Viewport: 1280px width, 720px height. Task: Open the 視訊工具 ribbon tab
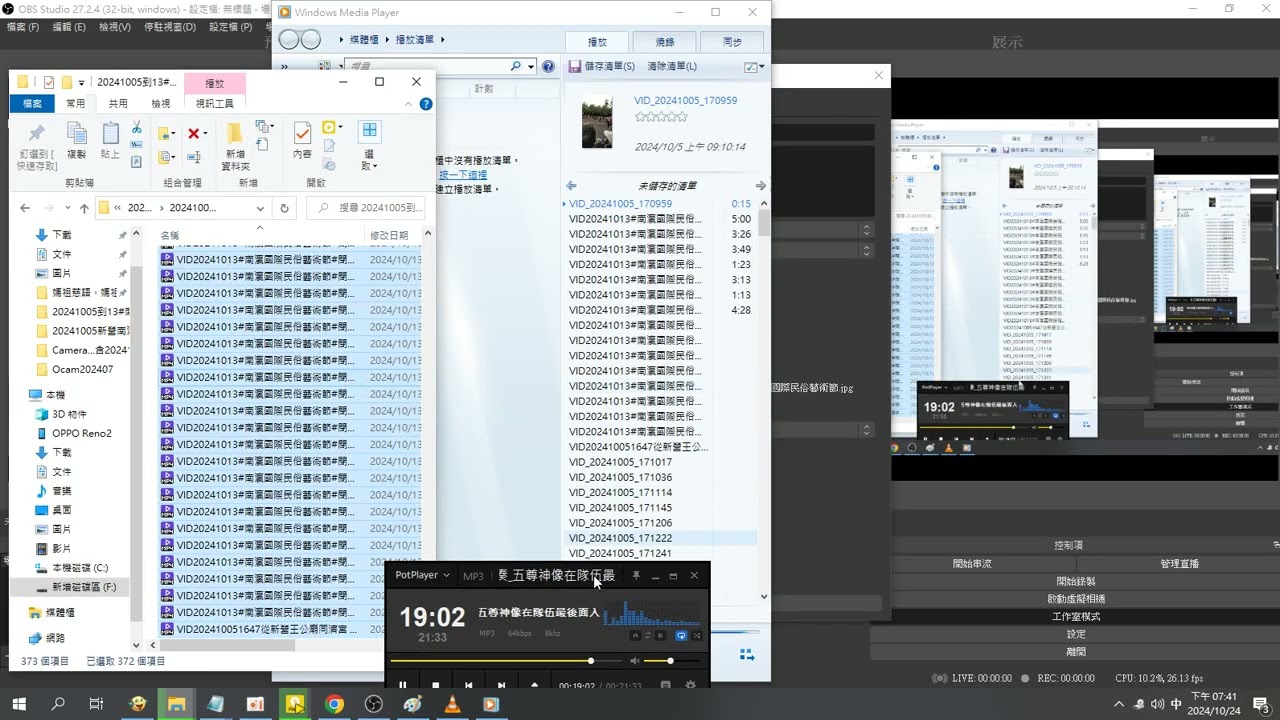[x=215, y=103]
